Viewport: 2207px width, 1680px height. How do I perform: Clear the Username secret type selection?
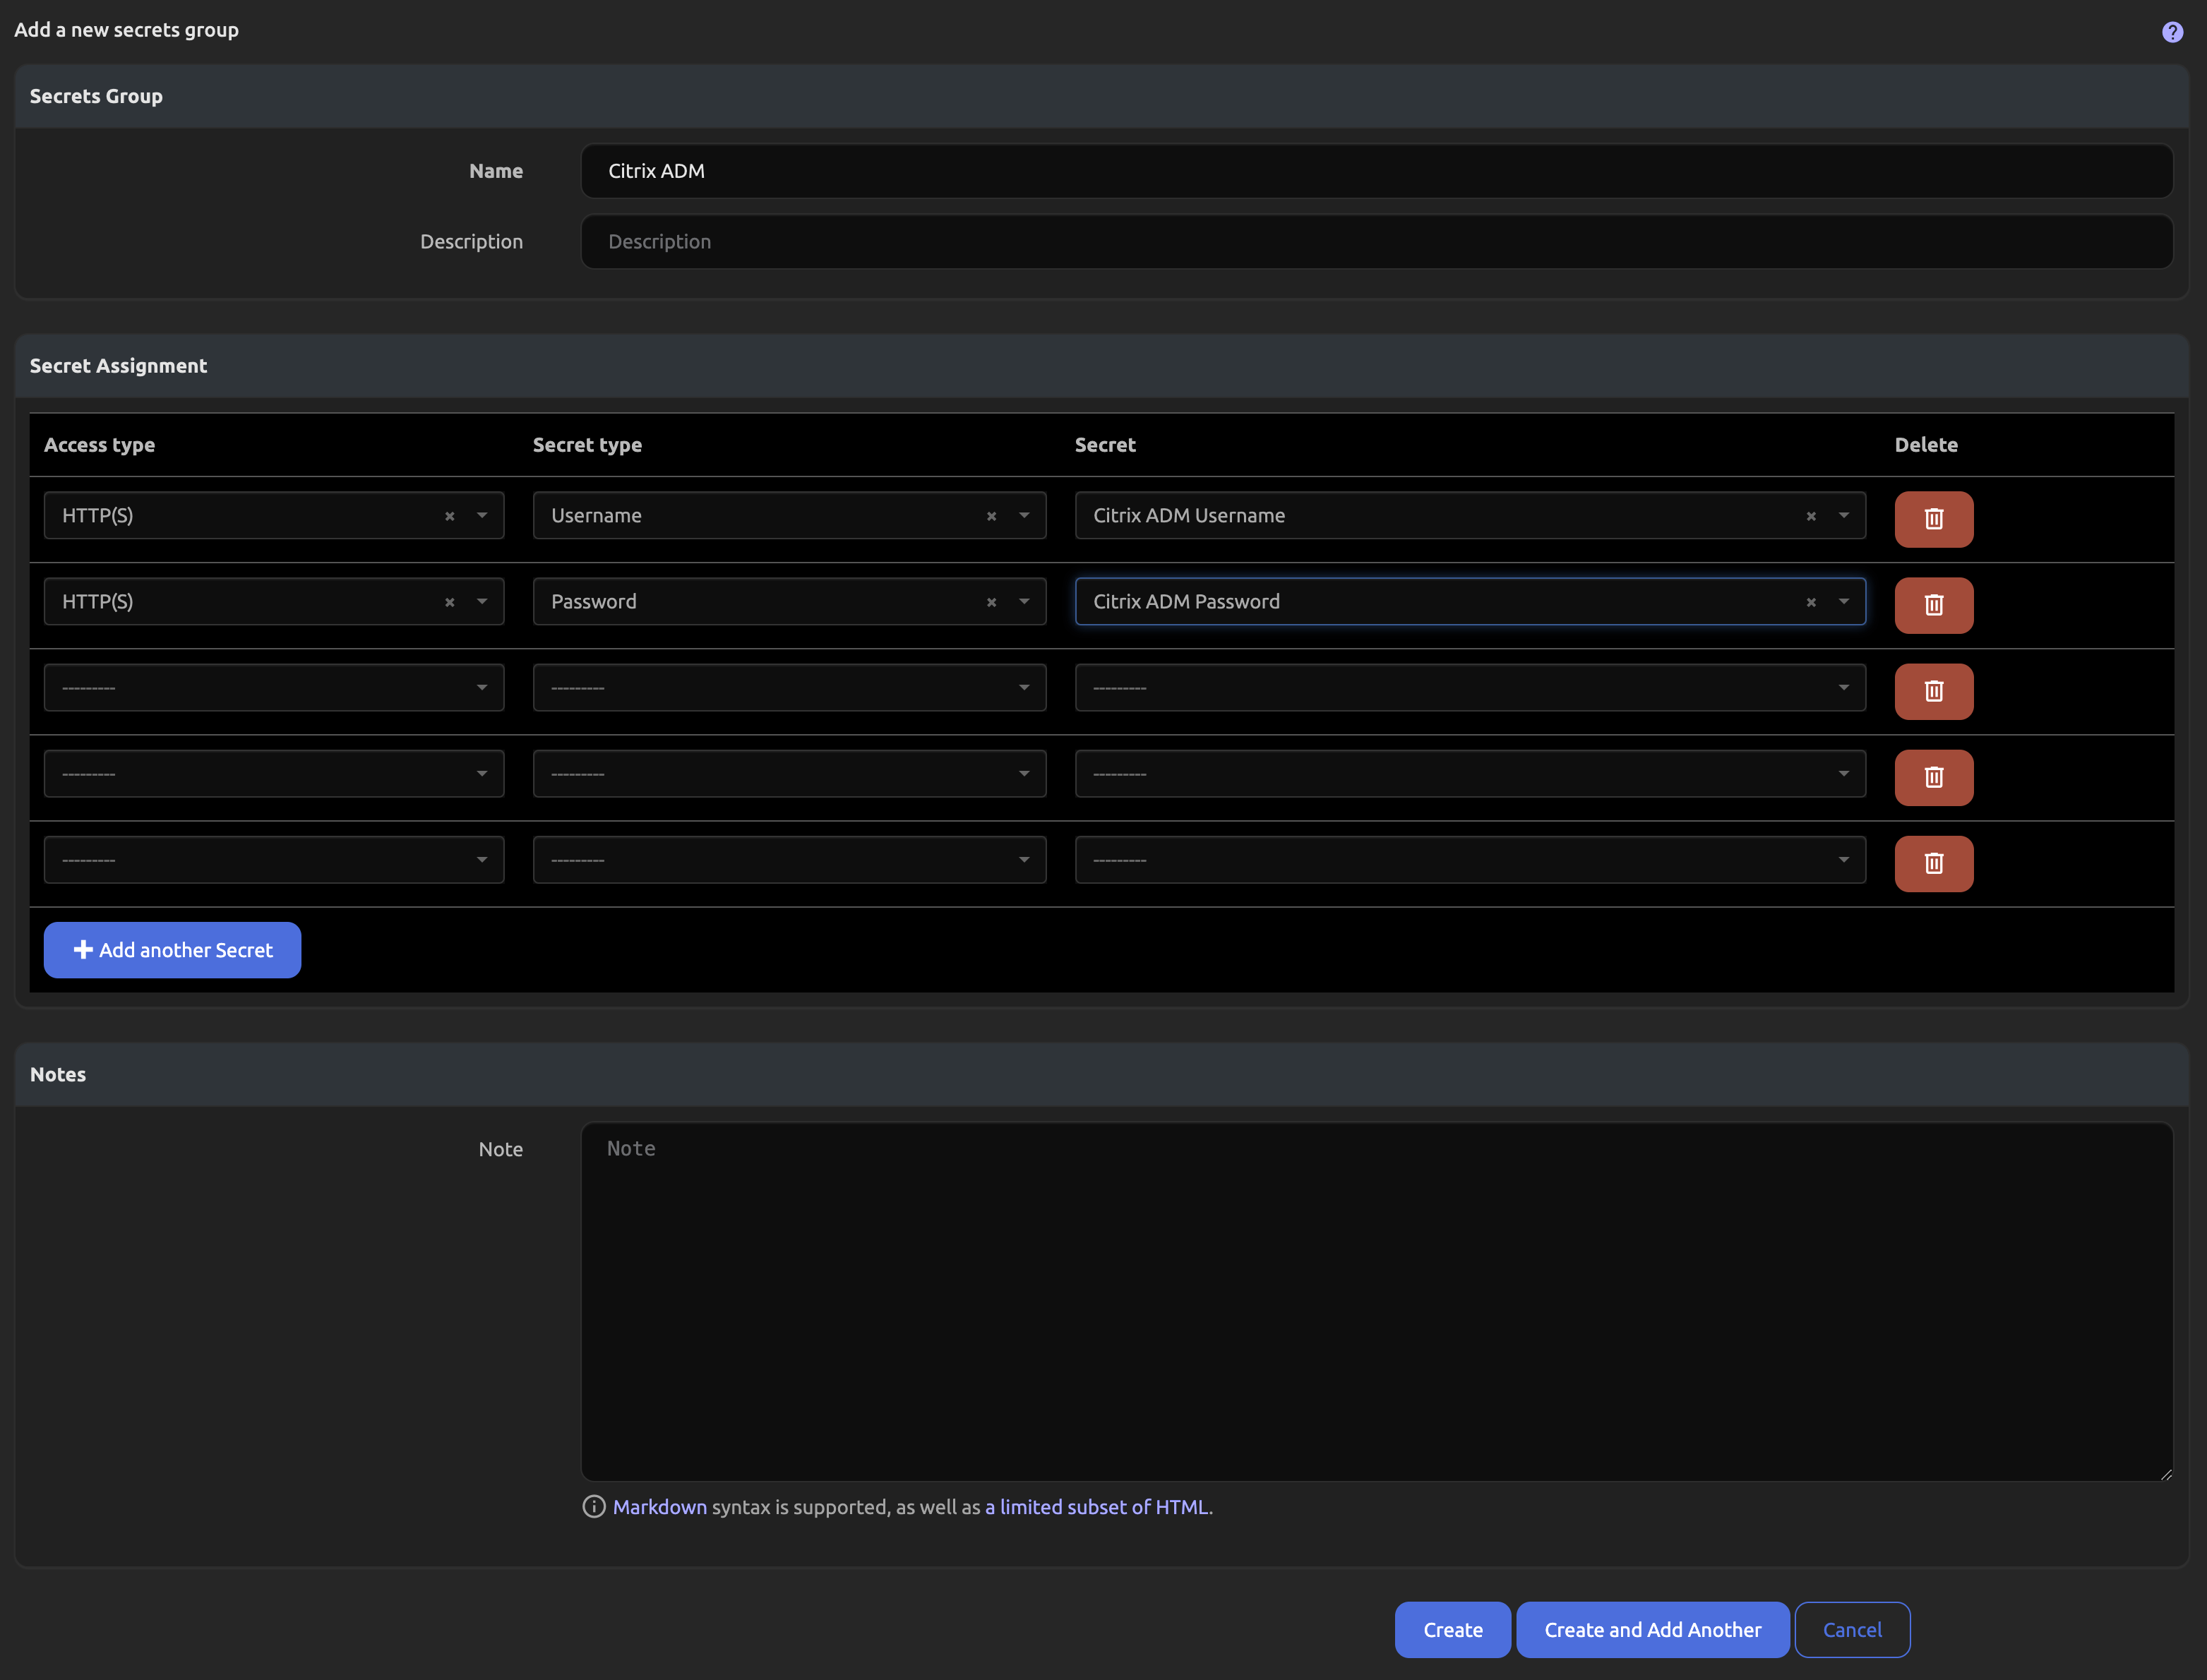[x=991, y=516]
